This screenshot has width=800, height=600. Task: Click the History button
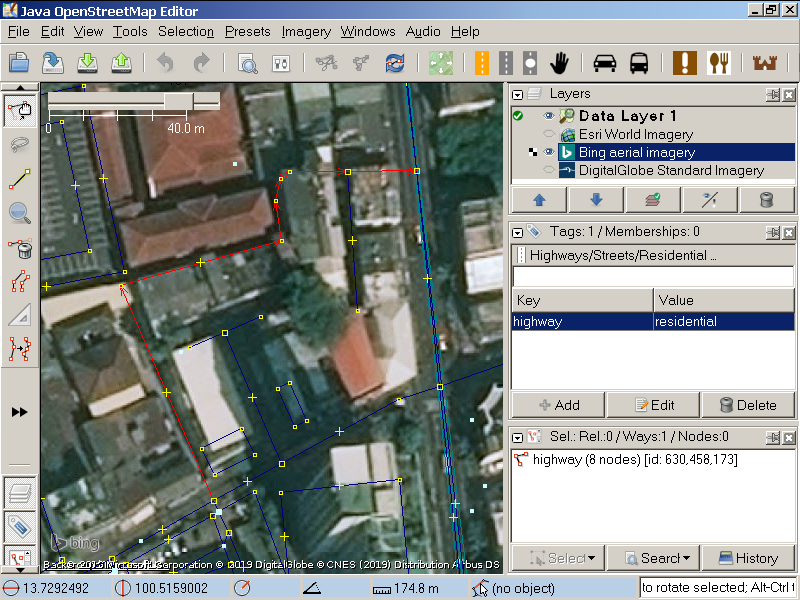tap(748, 558)
